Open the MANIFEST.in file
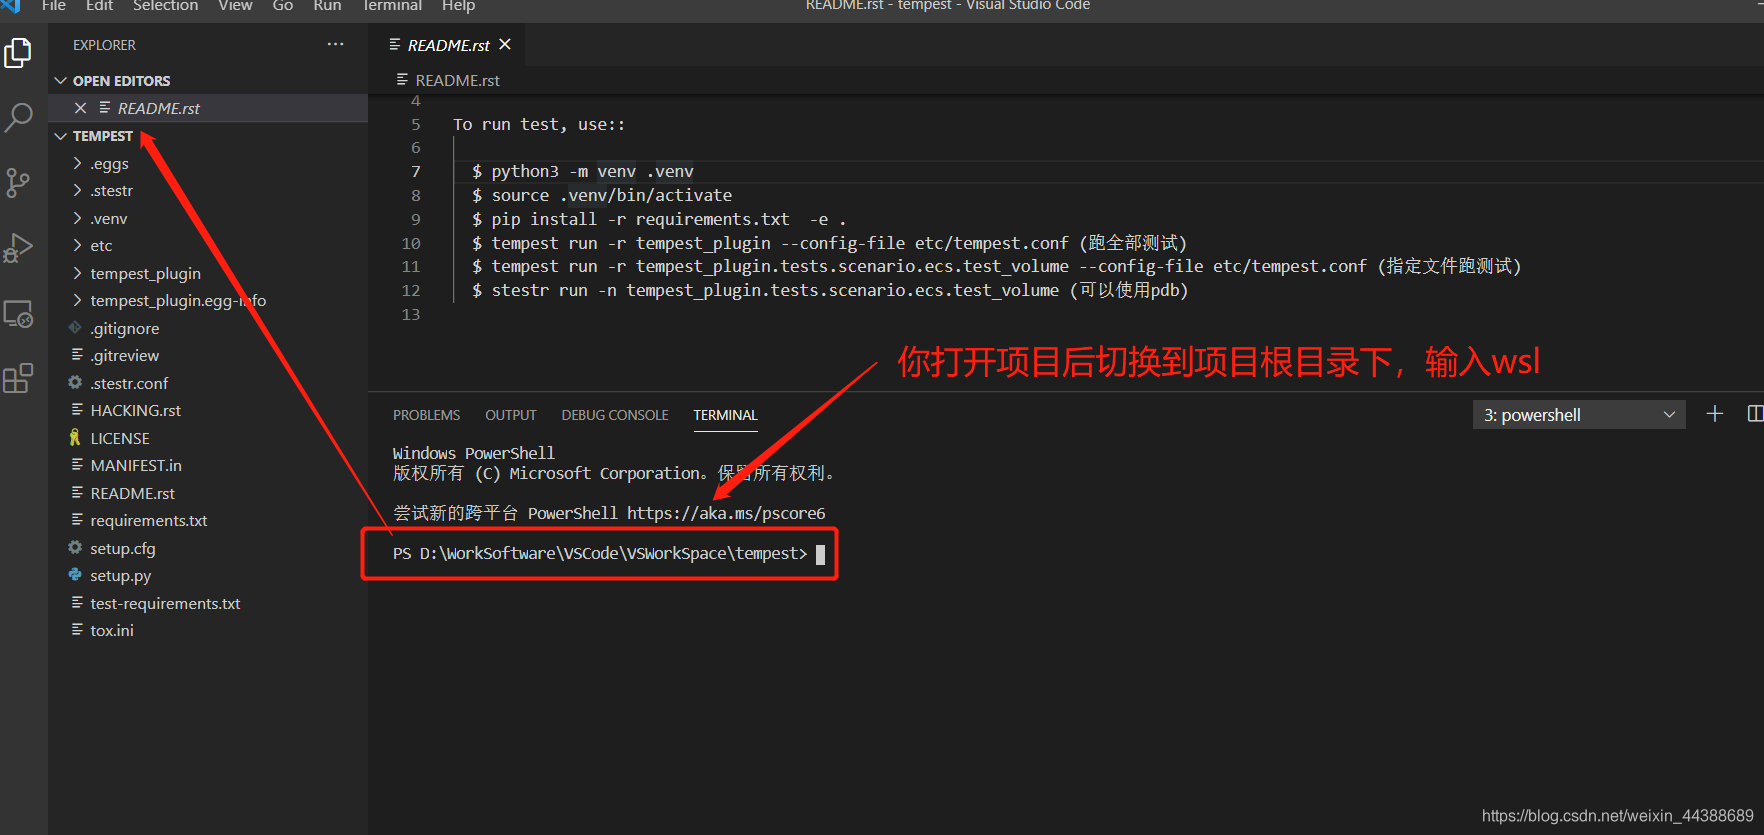Viewport: 1764px width, 835px height. coord(136,466)
